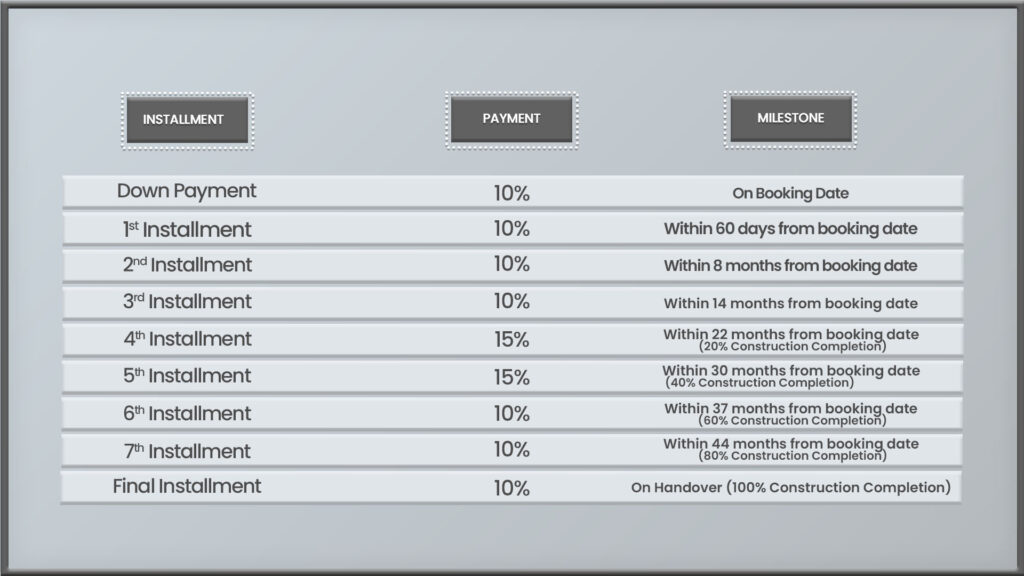Click 'Within 60 days from booking date' text
The height and width of the screenshot is (576, 1024).
tap(790, 229)
